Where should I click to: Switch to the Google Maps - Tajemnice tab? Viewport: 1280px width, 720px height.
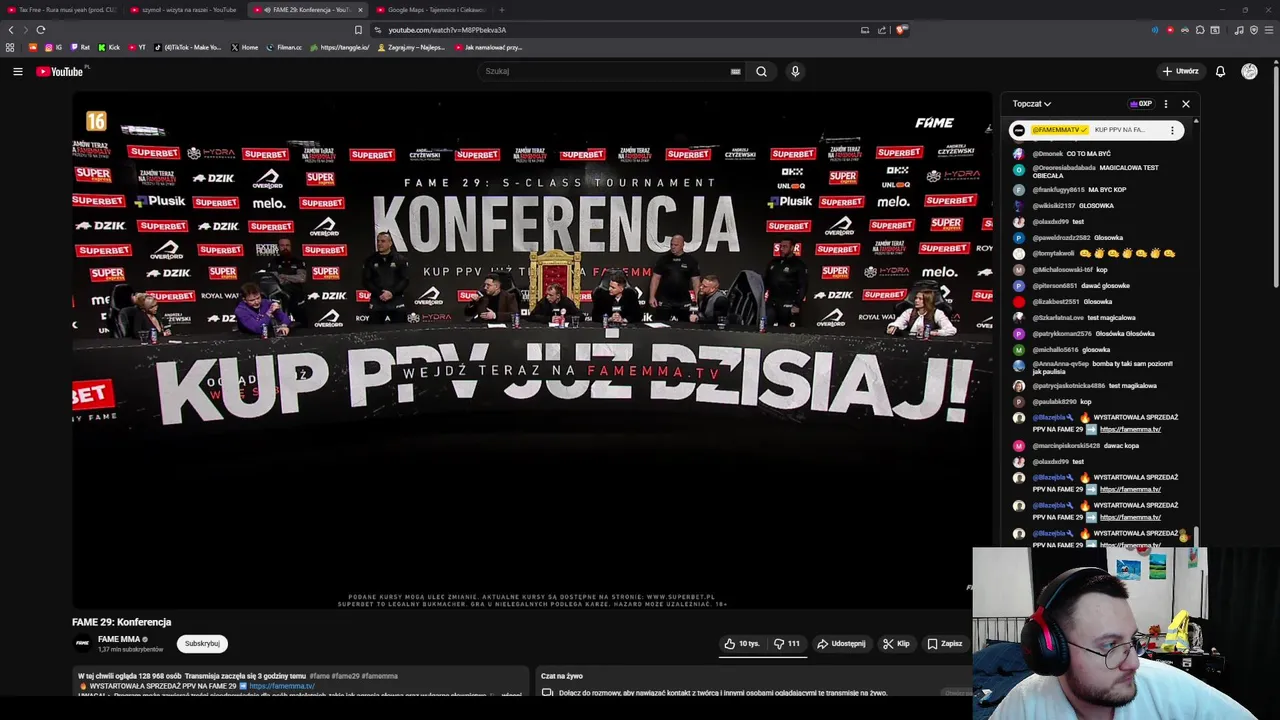coord(431,10)
